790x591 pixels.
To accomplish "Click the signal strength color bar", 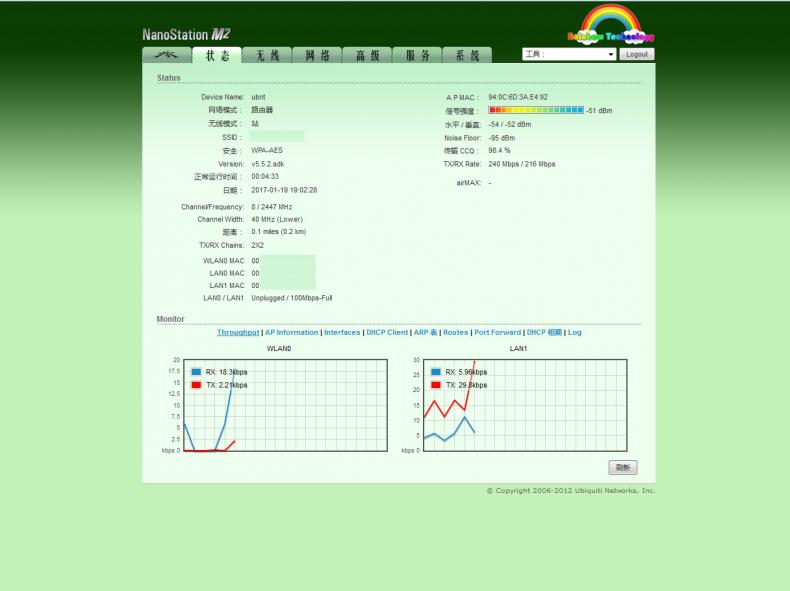I will coord(536,110).
